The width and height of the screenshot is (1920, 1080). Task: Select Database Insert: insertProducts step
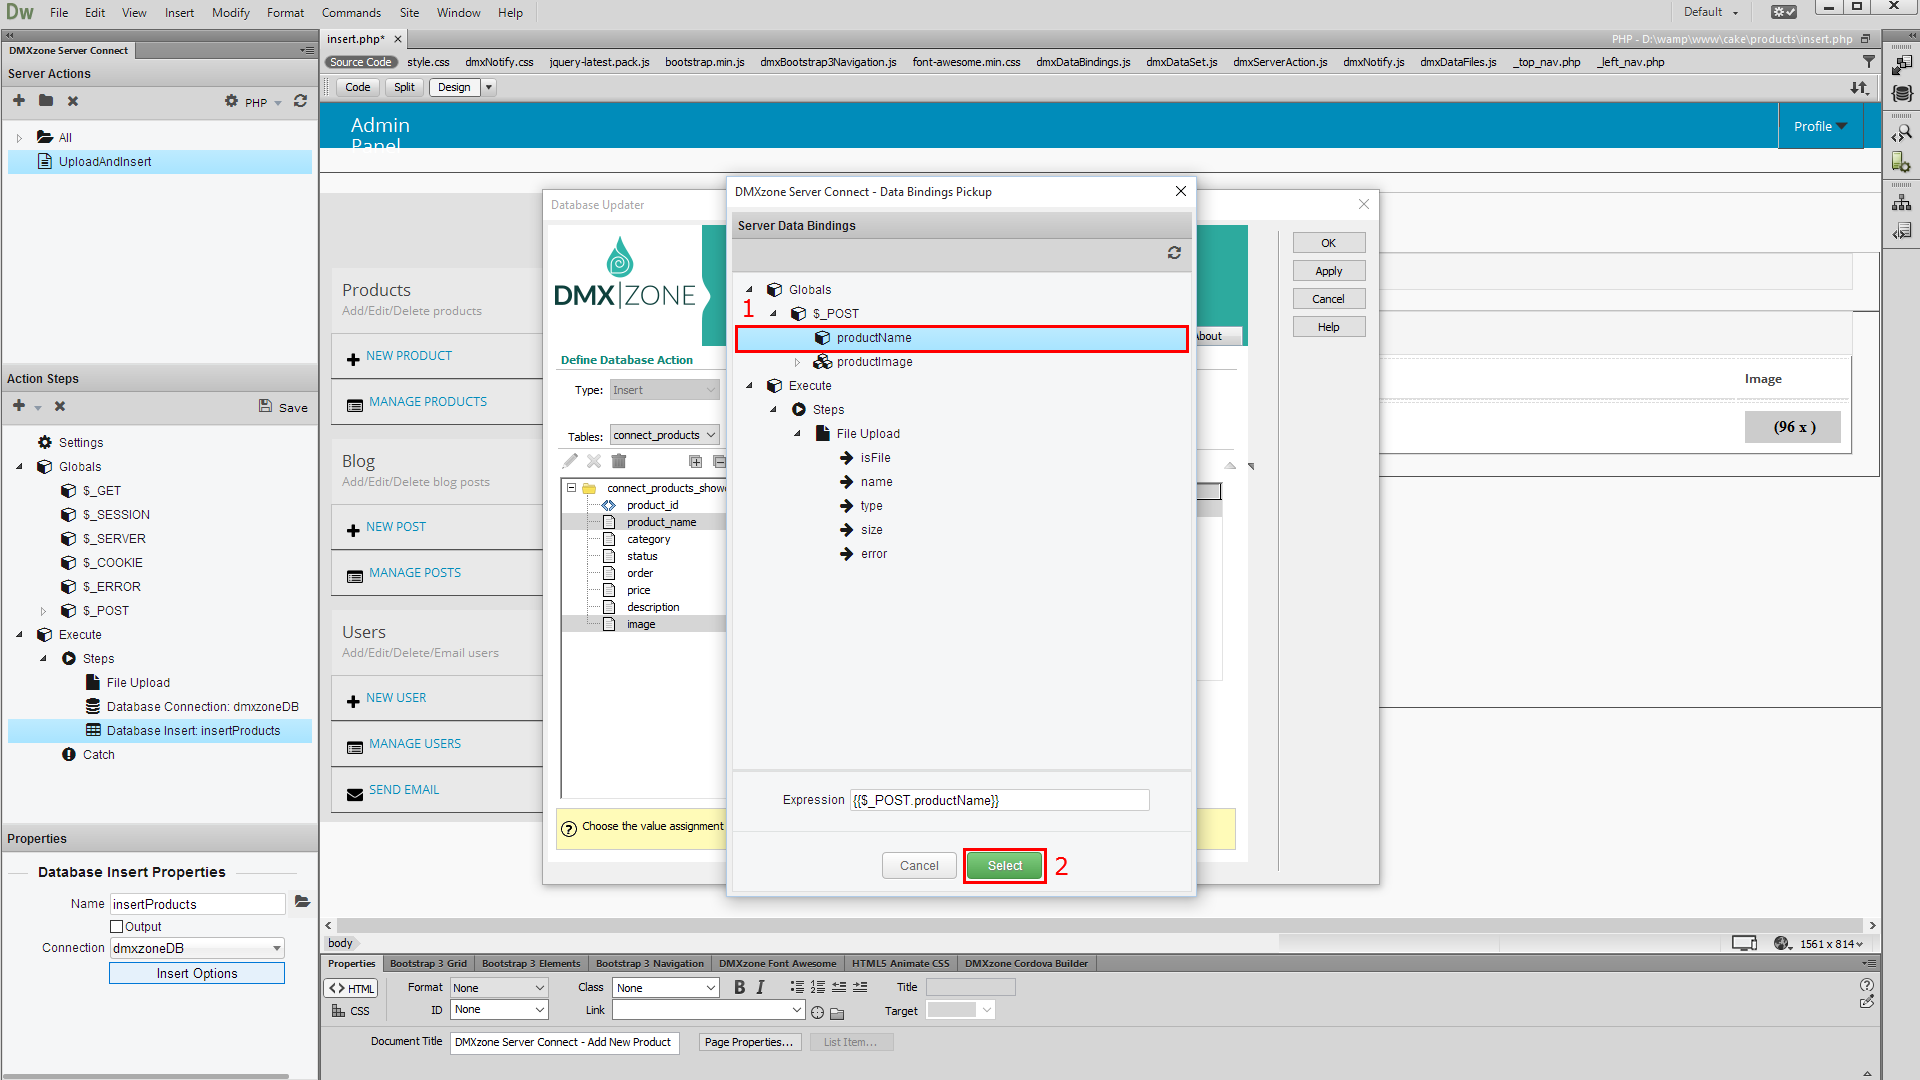[160, 731]
